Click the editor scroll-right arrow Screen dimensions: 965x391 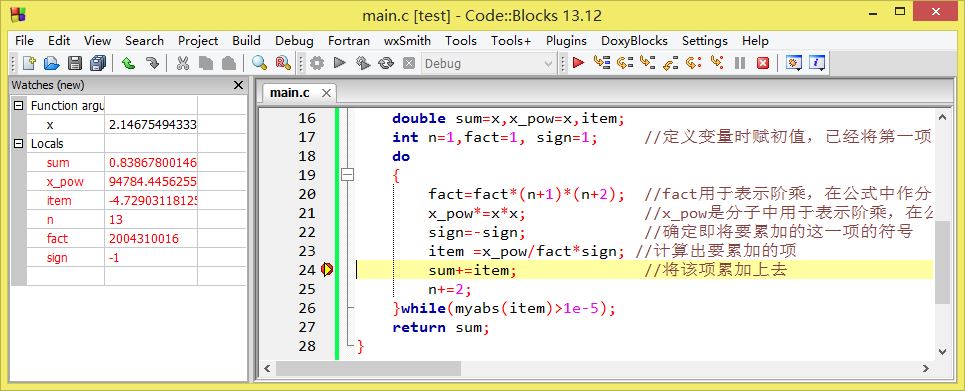[926, 368]
